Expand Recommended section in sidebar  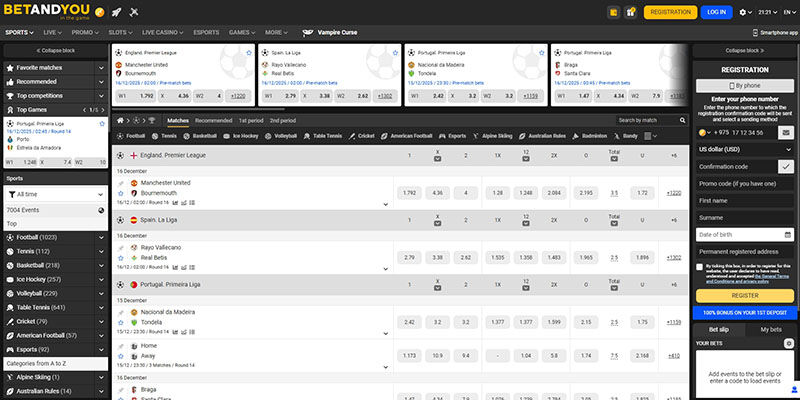pos(101,82)
